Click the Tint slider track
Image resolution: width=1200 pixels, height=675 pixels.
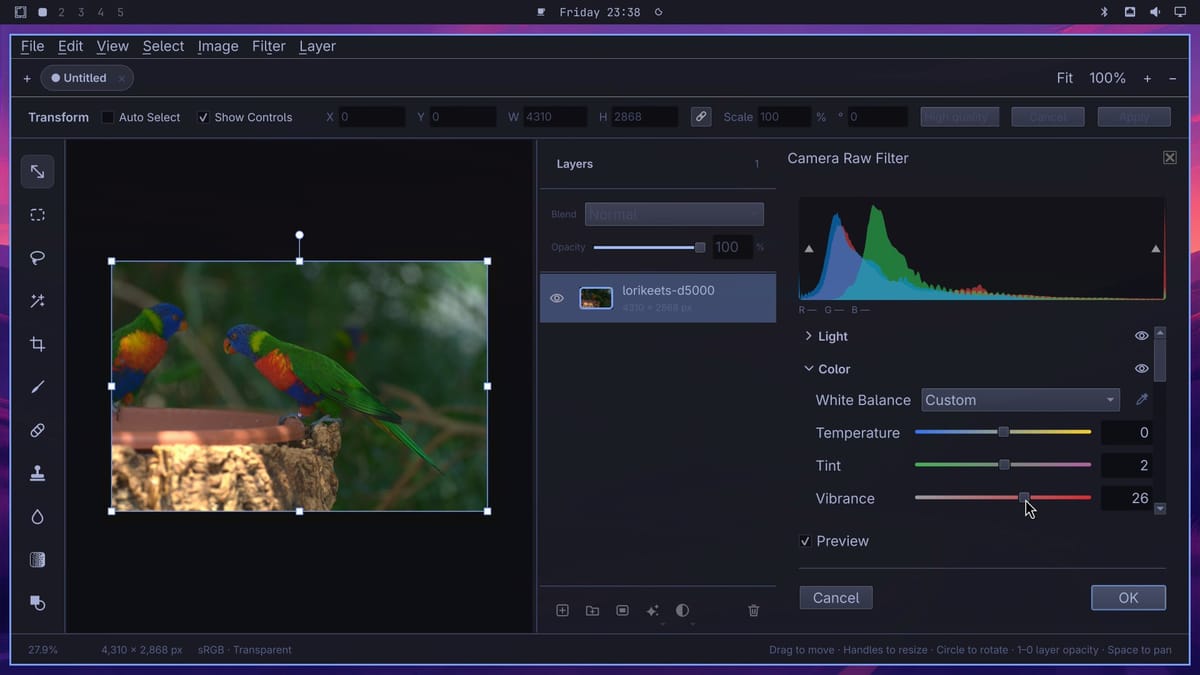pyautogui.click(x=1003, y=465)
